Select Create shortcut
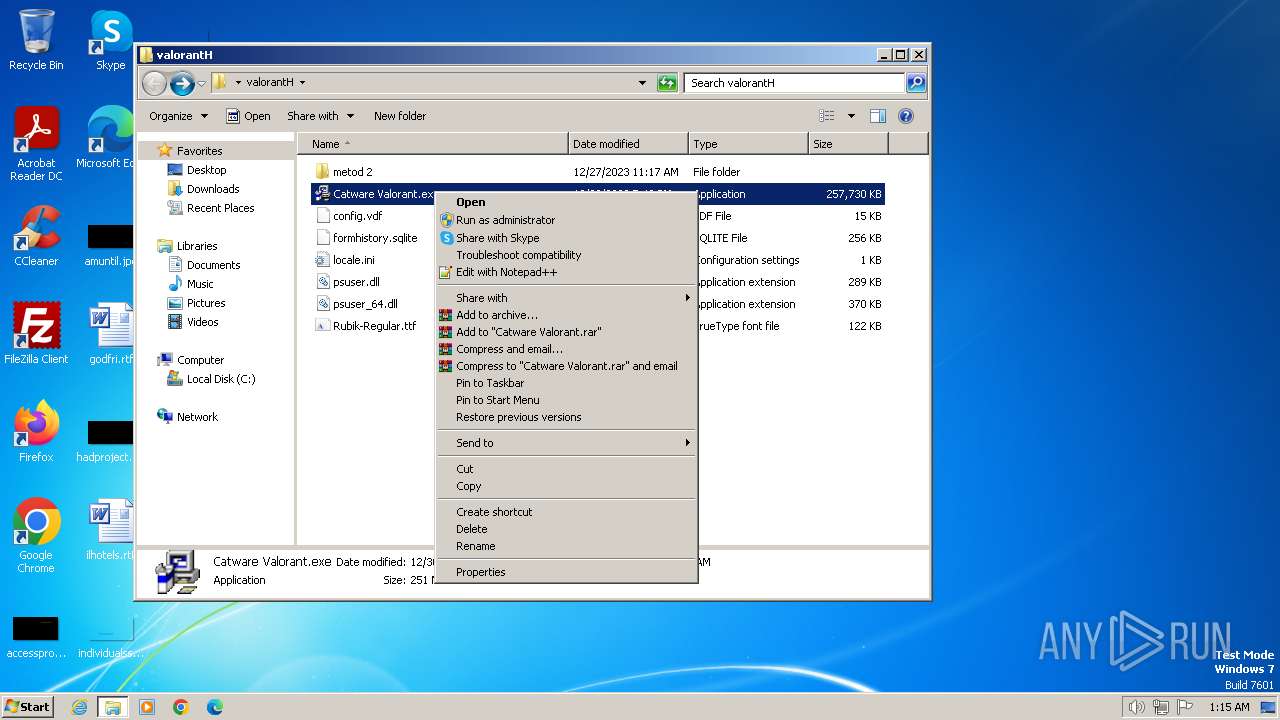The height and width of the screenshot is (720, 1280). [x=567, y=512]
